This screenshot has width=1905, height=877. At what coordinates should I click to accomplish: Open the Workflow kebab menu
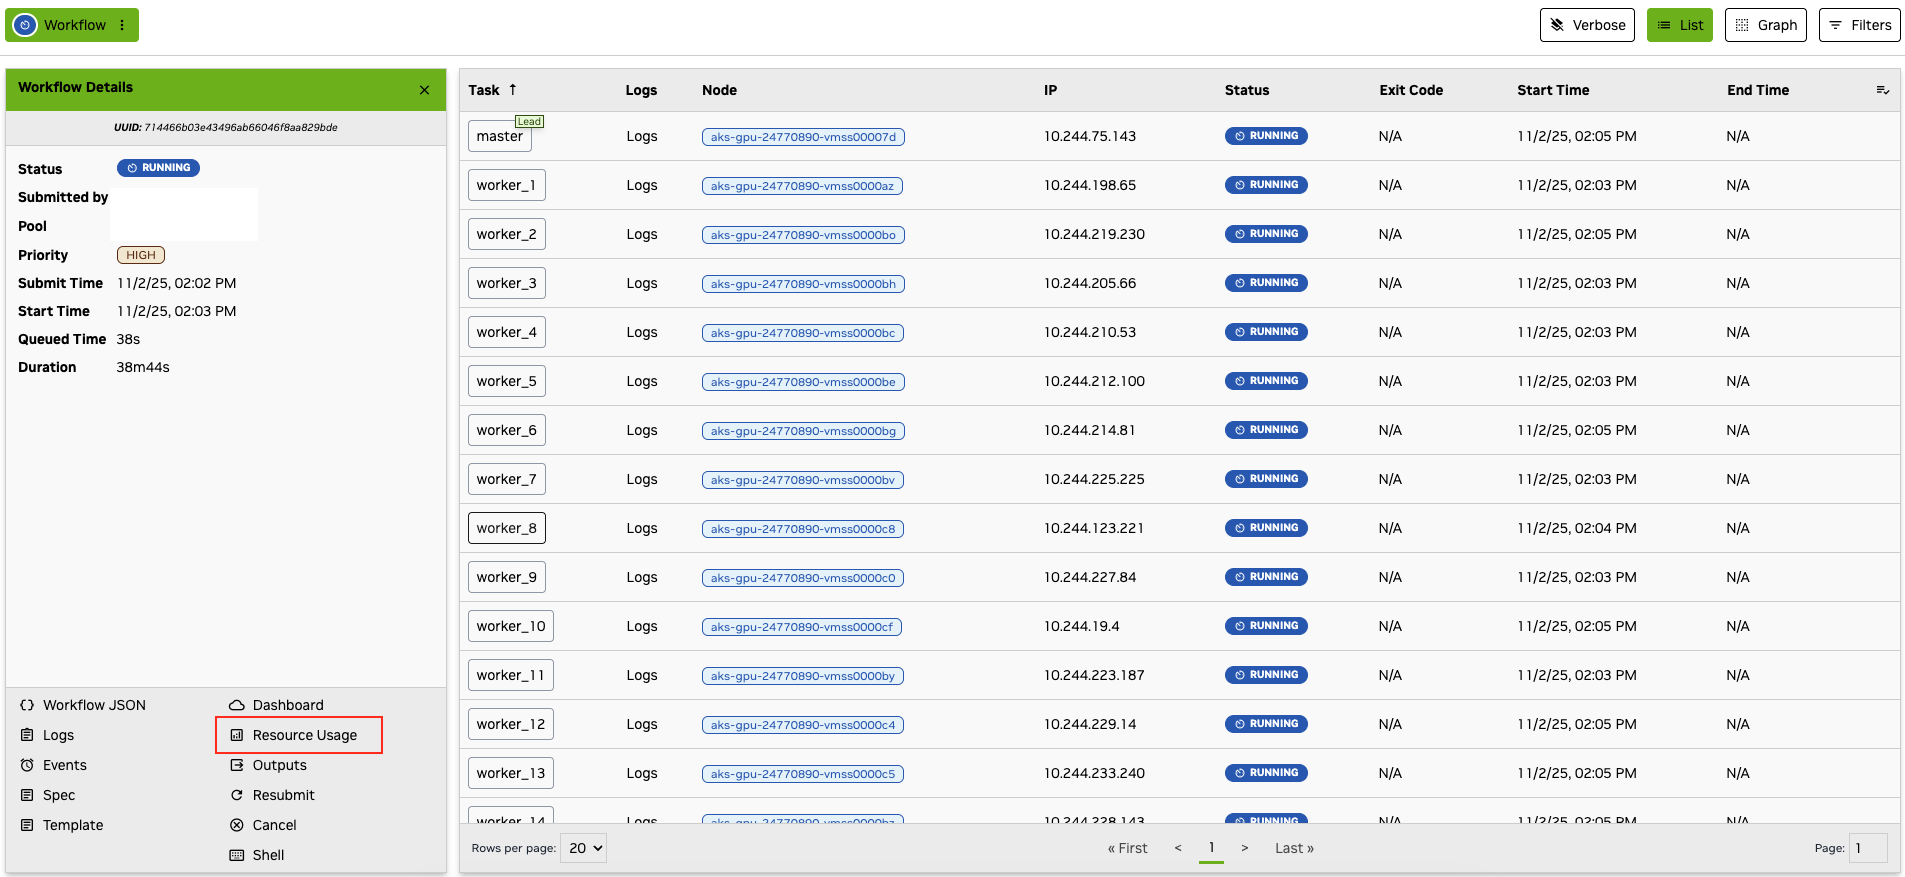[122, 25]
